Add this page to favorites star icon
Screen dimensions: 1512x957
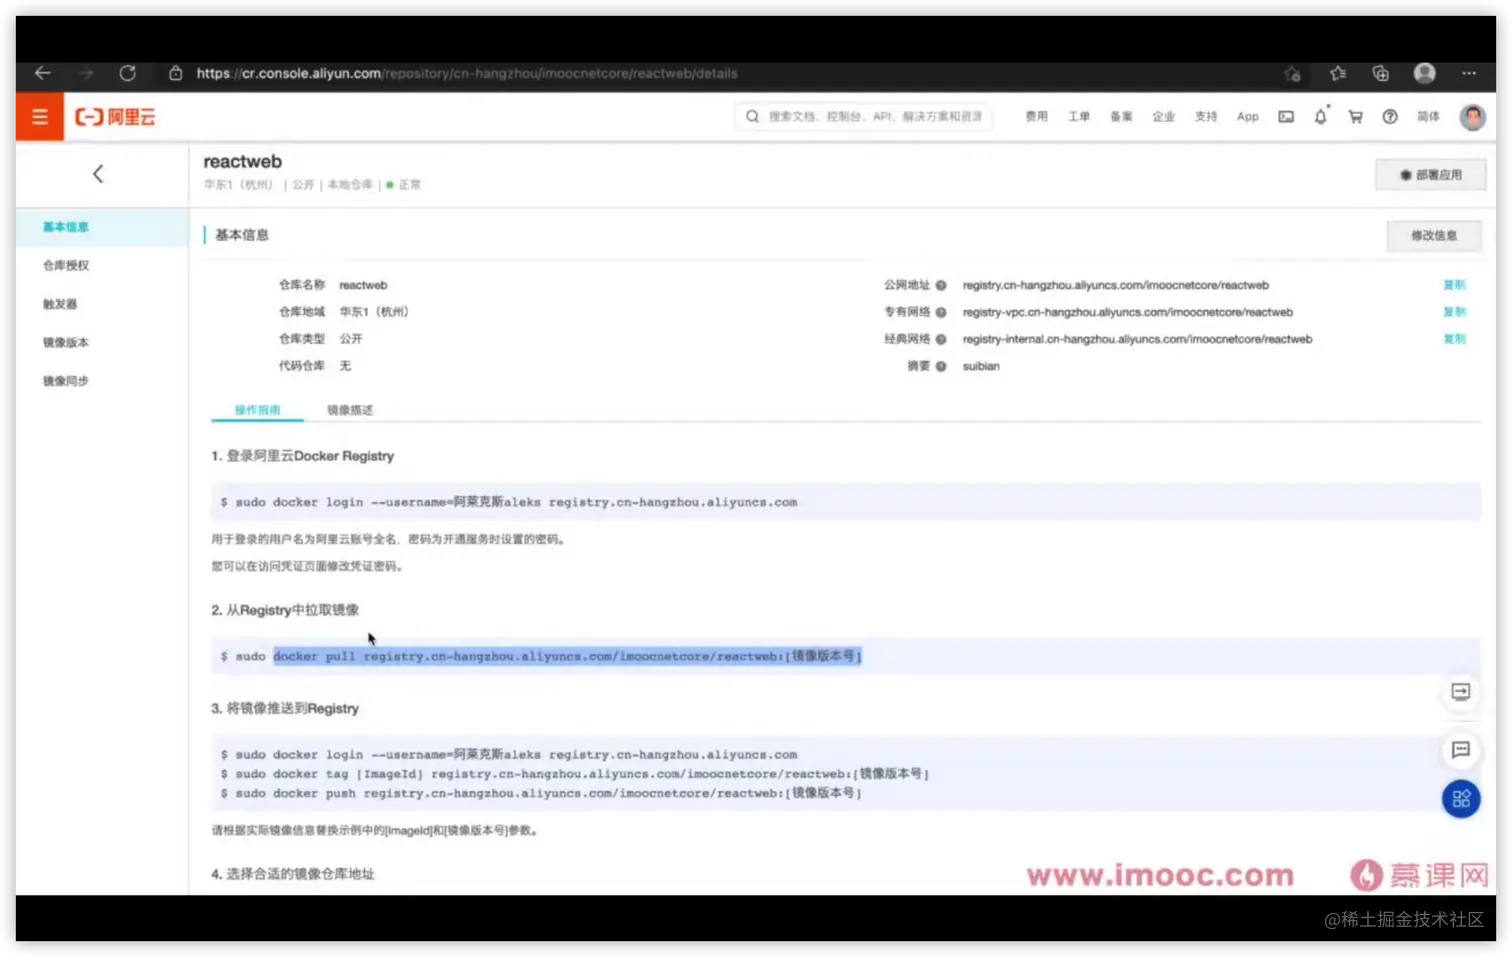point(1293,73)
